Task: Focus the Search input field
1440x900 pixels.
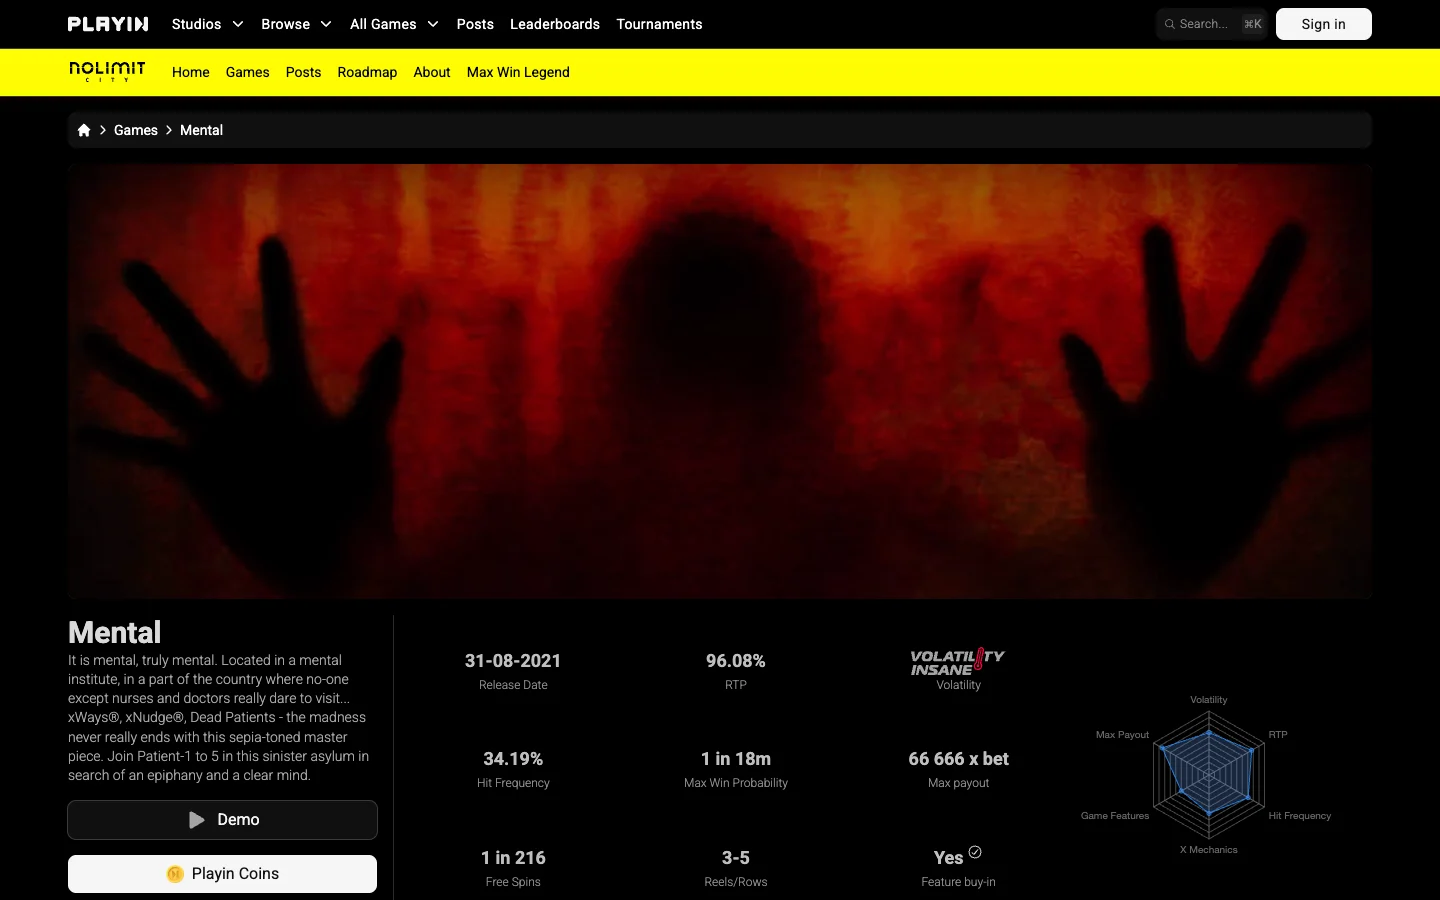Action: point(1212,24)
